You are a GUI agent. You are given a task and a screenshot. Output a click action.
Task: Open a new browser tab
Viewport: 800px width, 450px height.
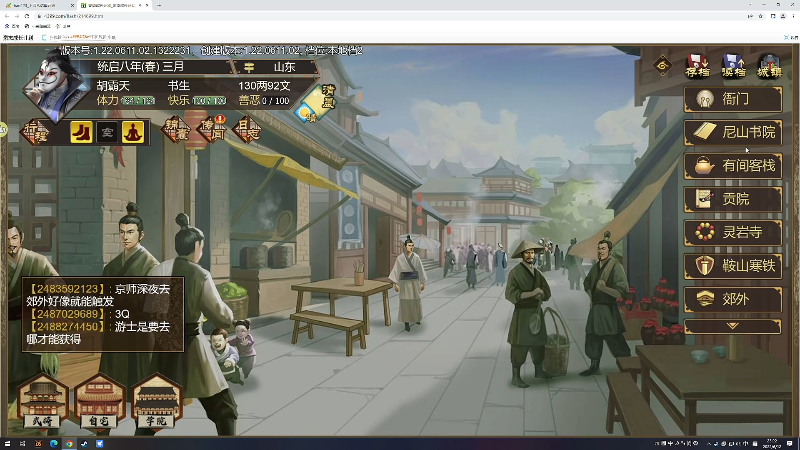pos(159,5)
